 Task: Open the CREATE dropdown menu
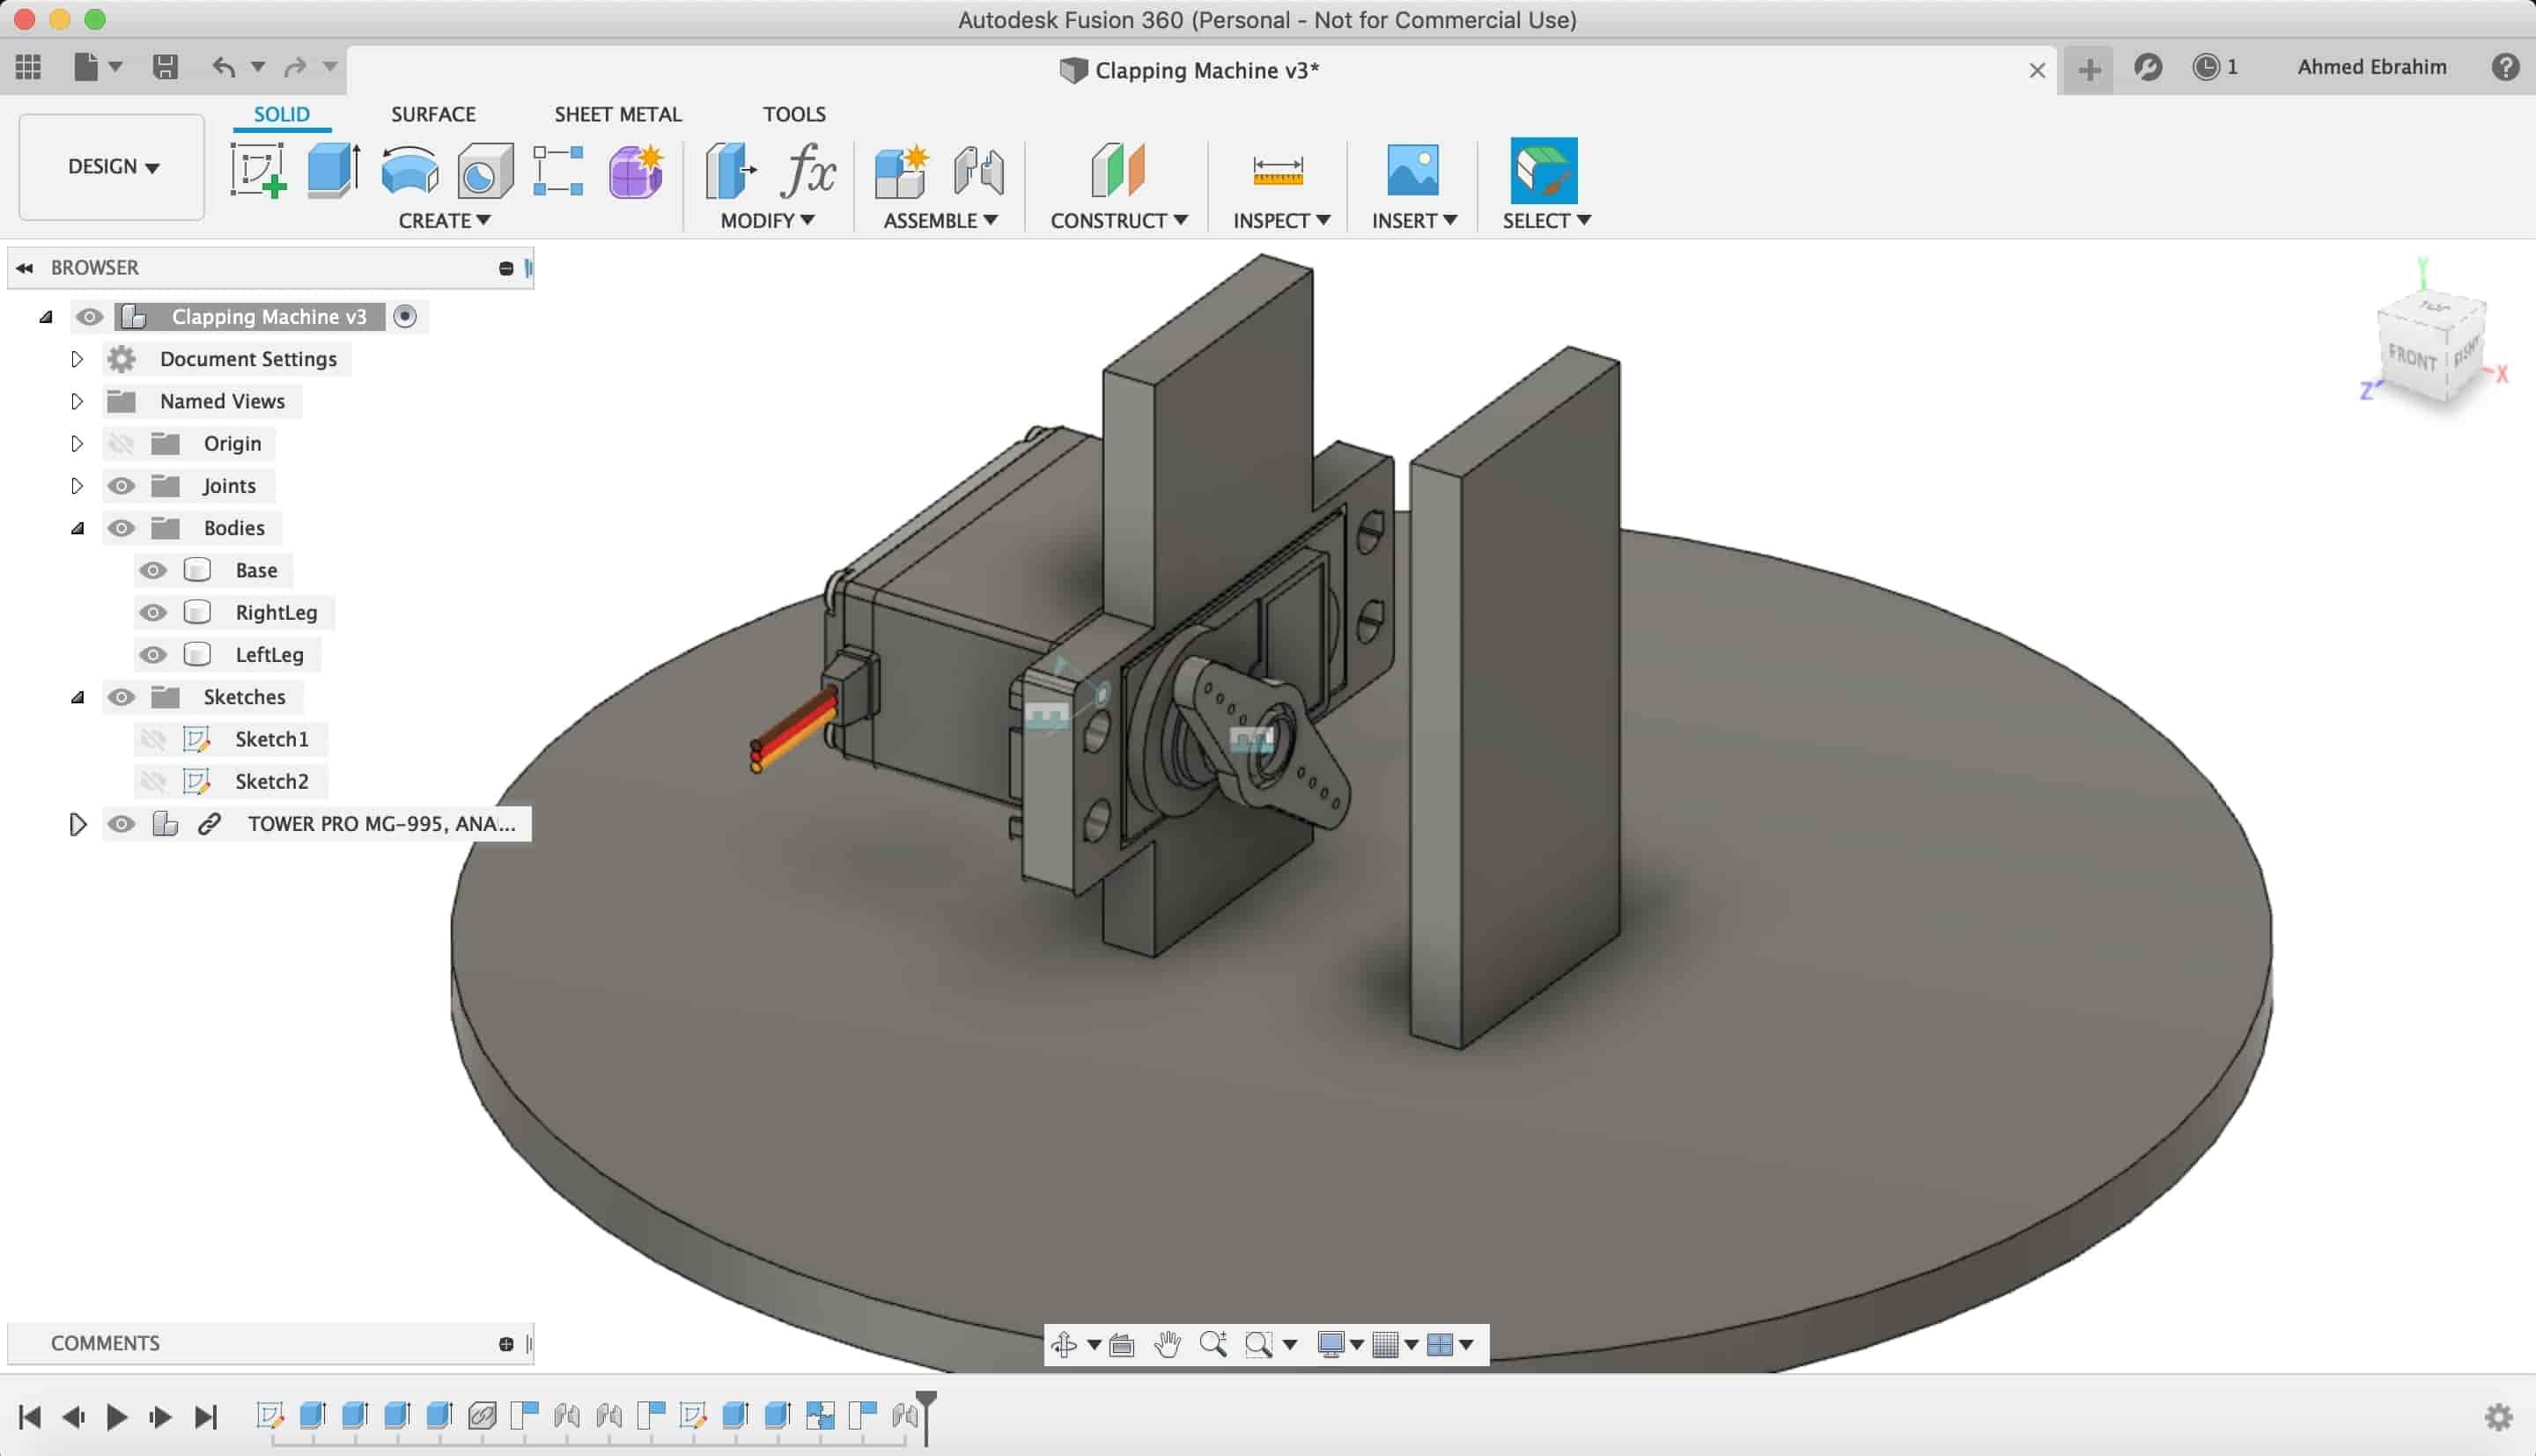(444, 220)
